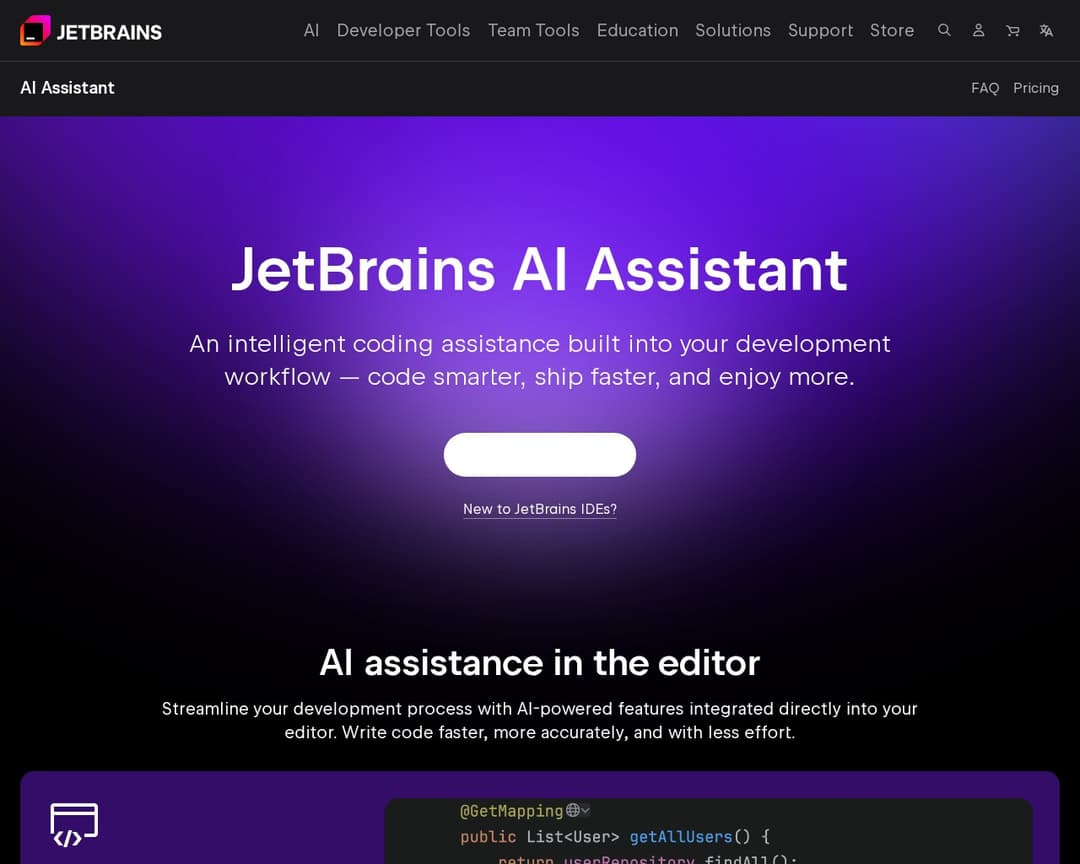1080x864 pixels.
Task: Open the Store page
Action: (x=892, y=30)
